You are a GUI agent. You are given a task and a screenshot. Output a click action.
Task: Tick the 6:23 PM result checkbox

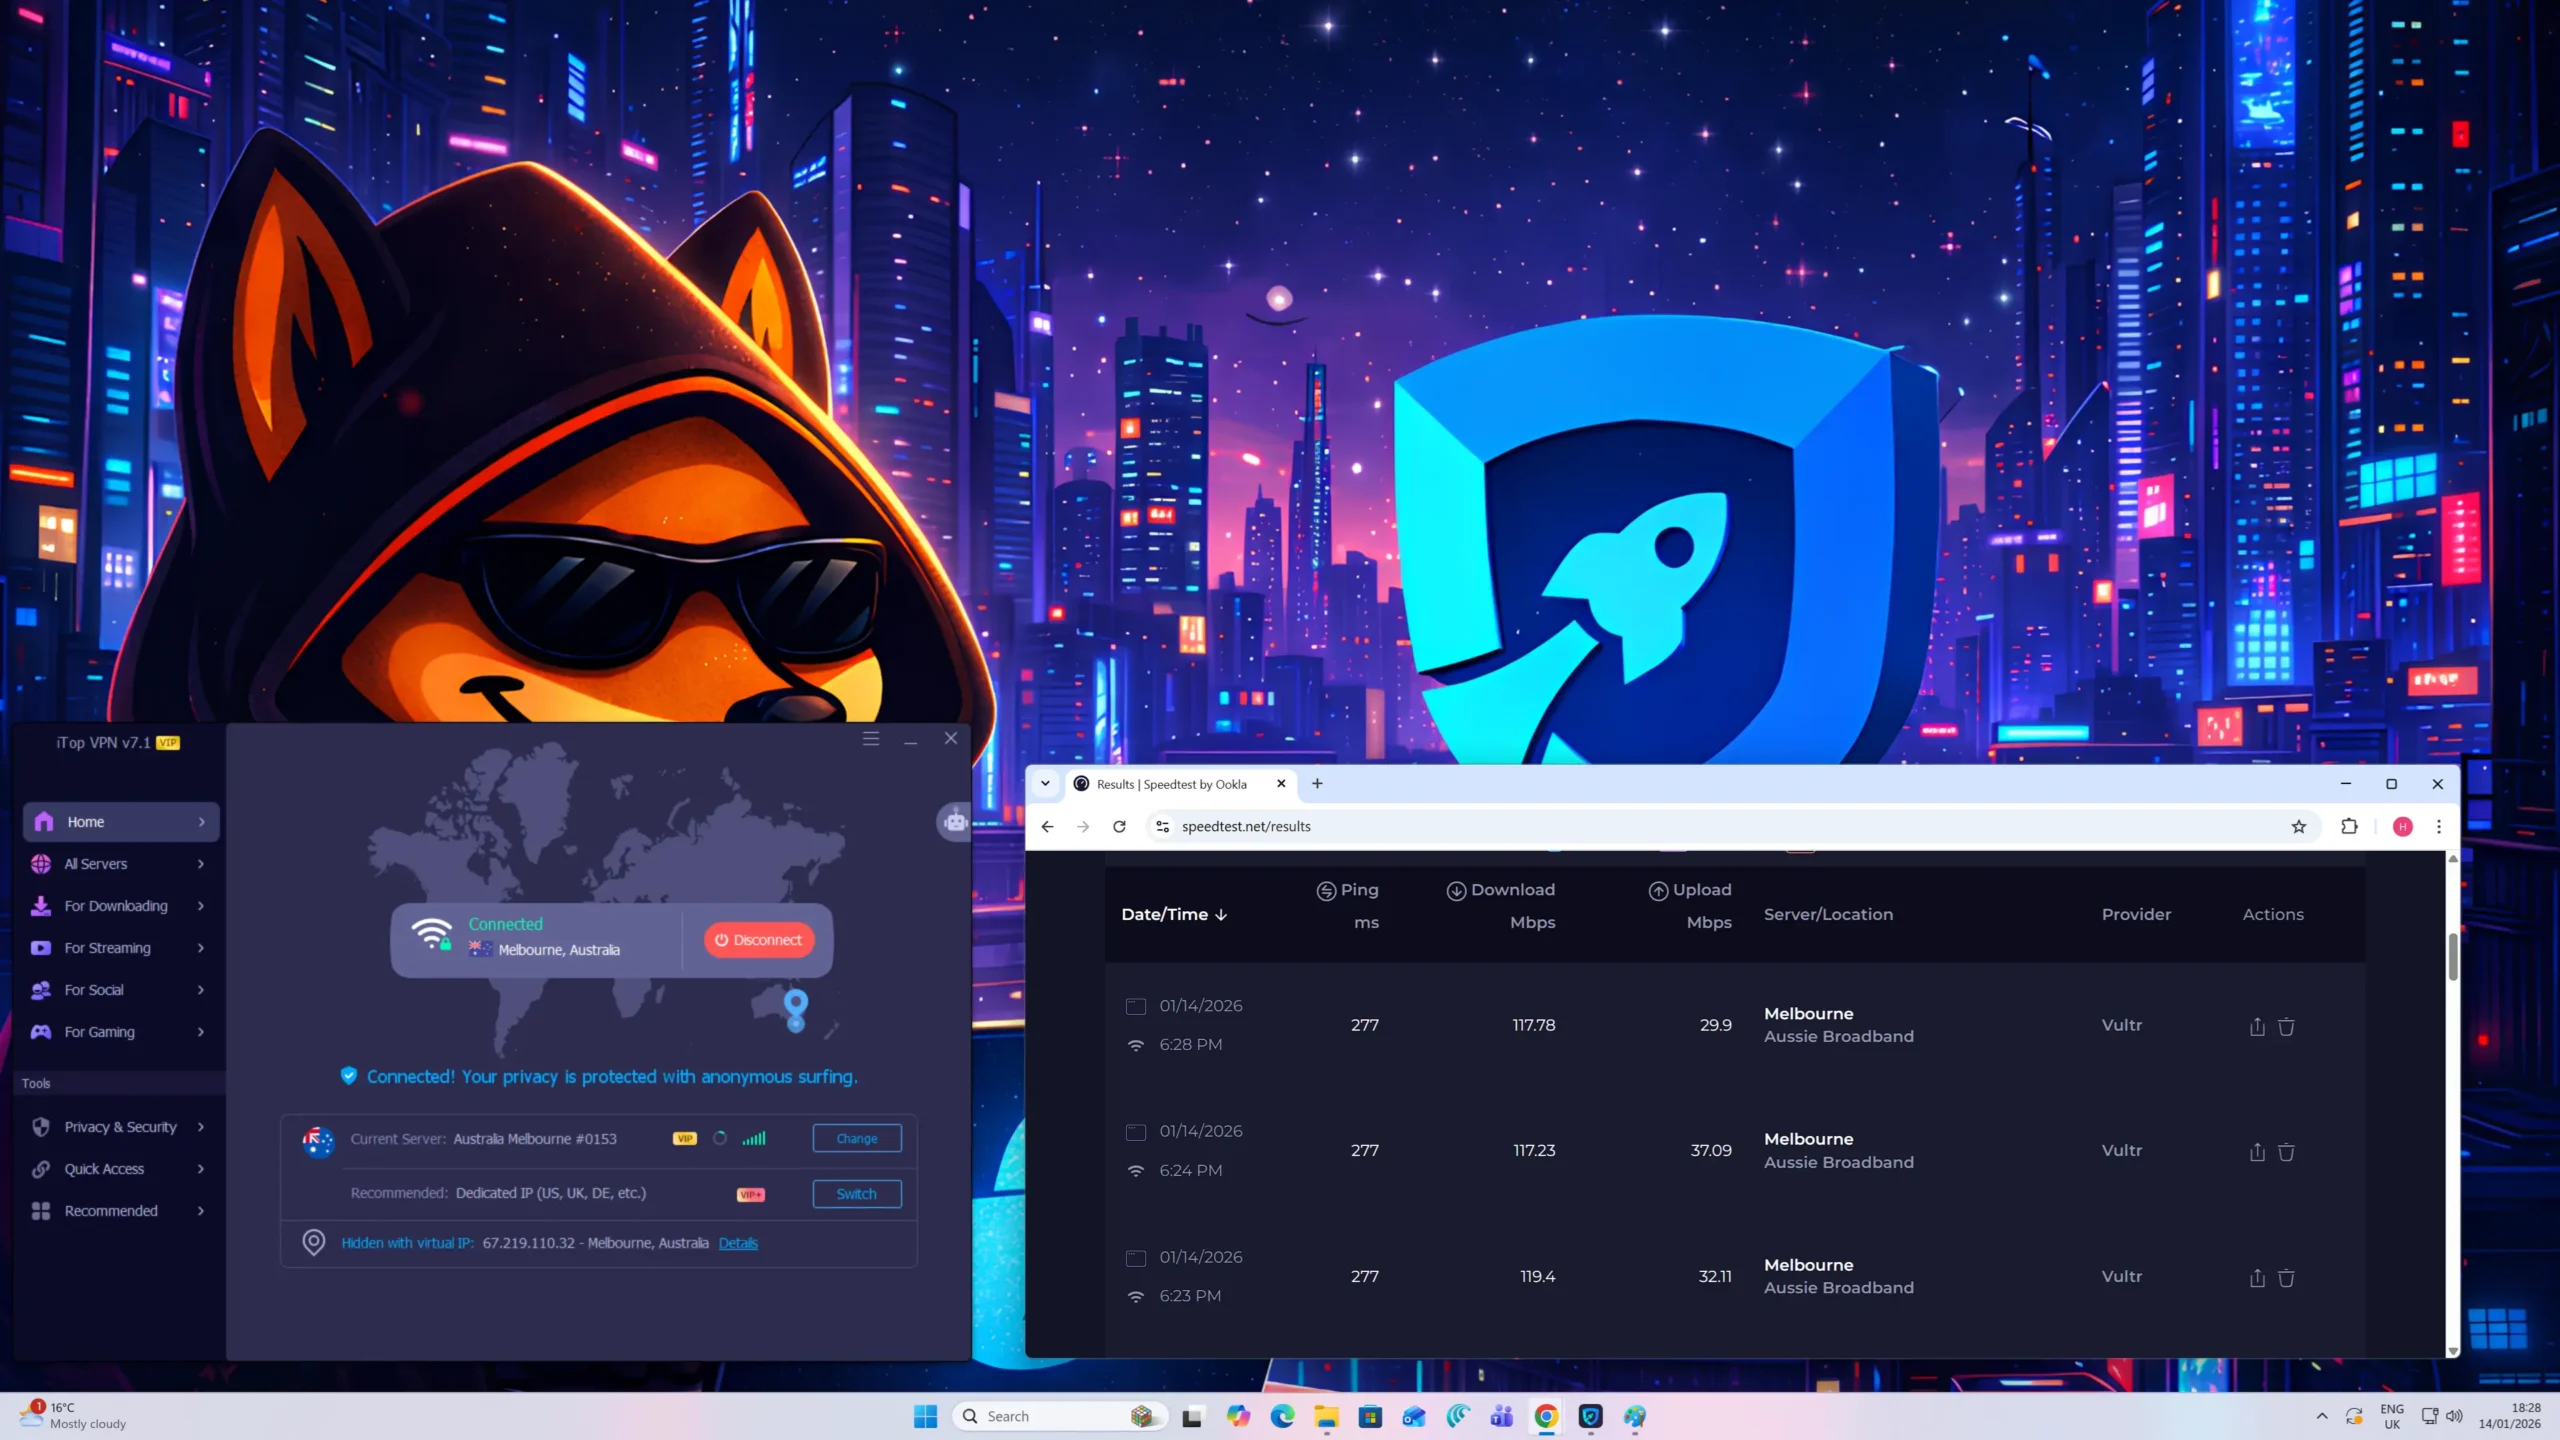pos(1135,1258)
